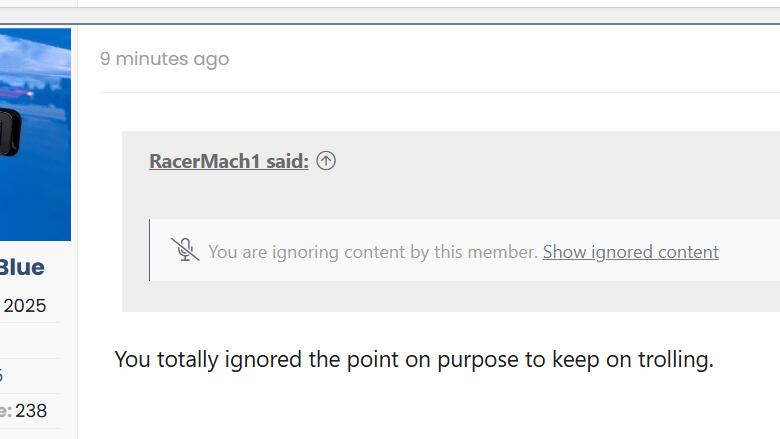Click the 'You are ignoring content' notice text
This screenshot has height=439, width=780.
tap(373, 252)
